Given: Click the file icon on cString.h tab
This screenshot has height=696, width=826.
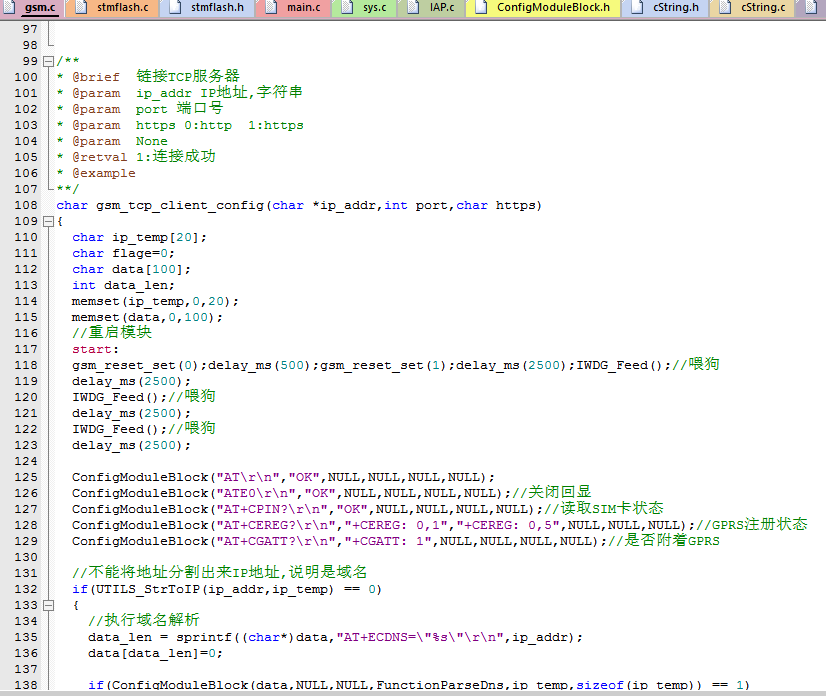Looking at the screenshot, I should tap(639, 8).
